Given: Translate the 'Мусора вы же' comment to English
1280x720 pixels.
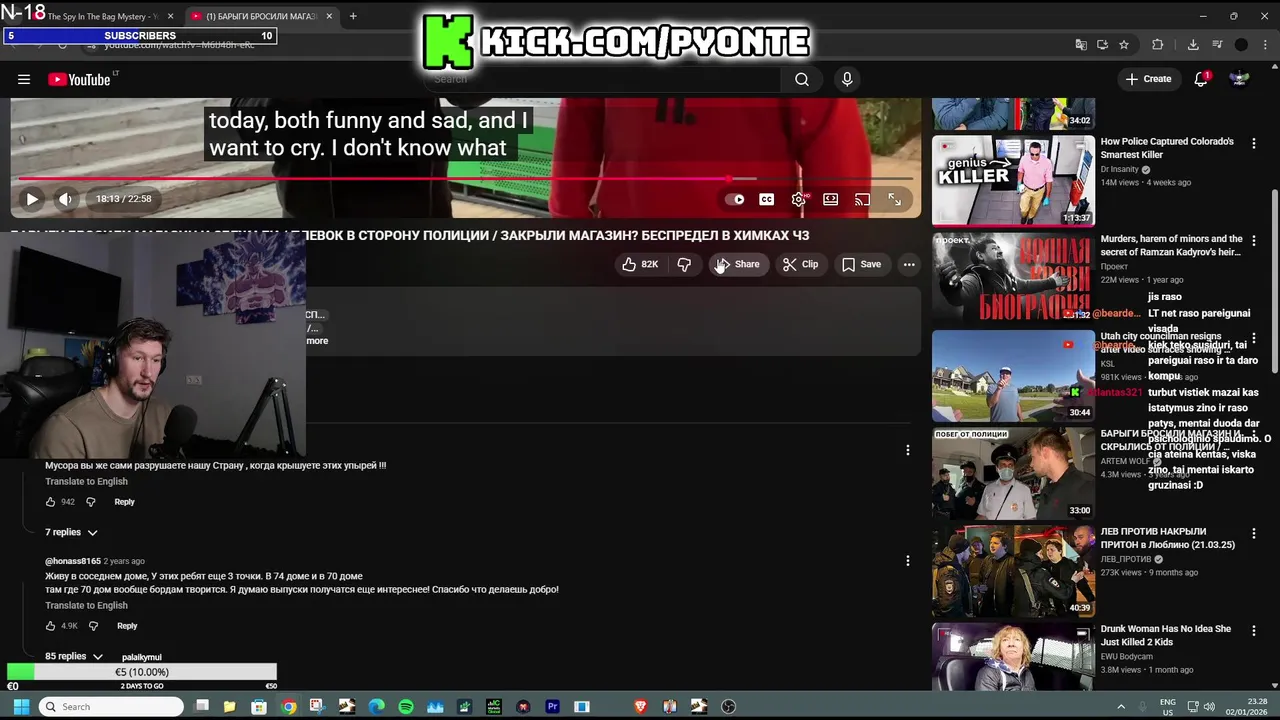Looking at the screenshot, I should (x=86, y=481).
